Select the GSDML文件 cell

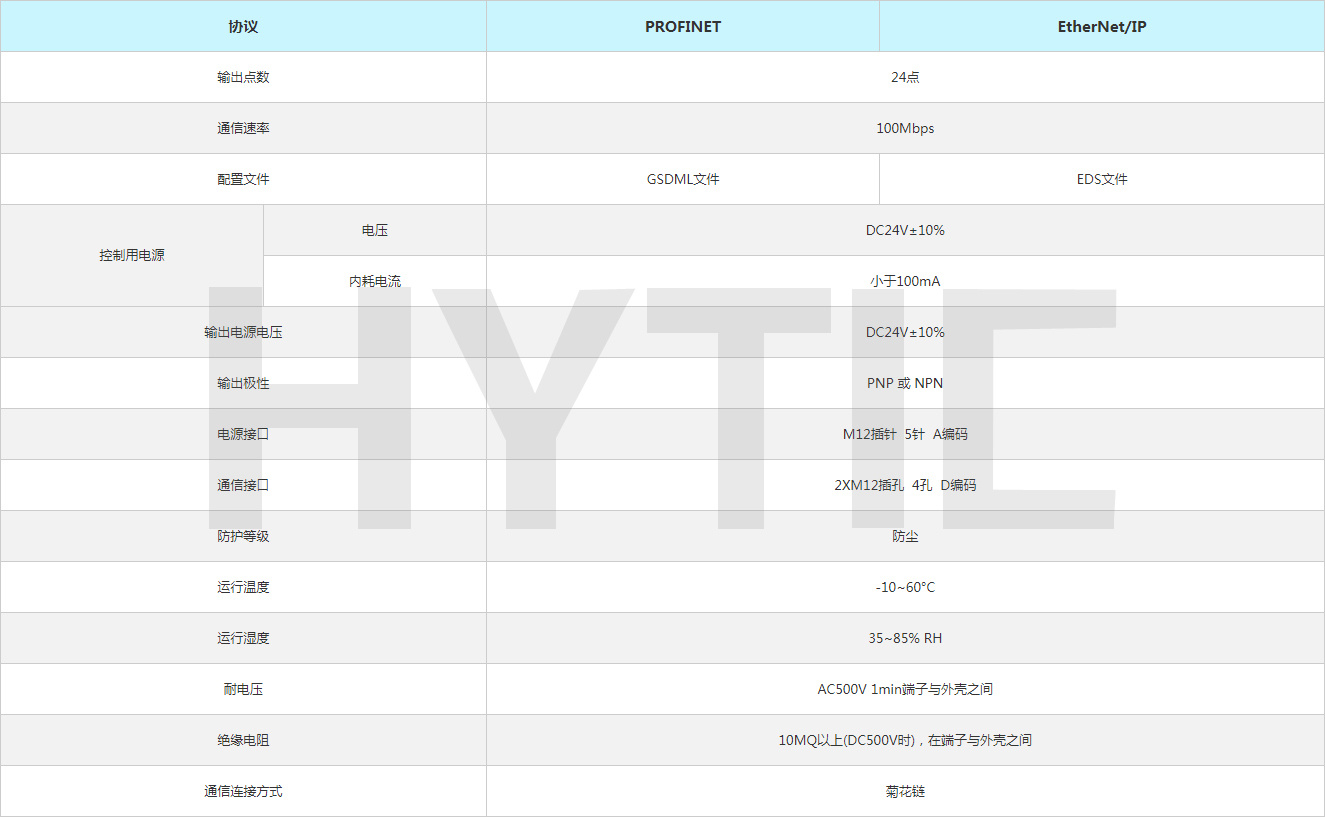[683, 179]
